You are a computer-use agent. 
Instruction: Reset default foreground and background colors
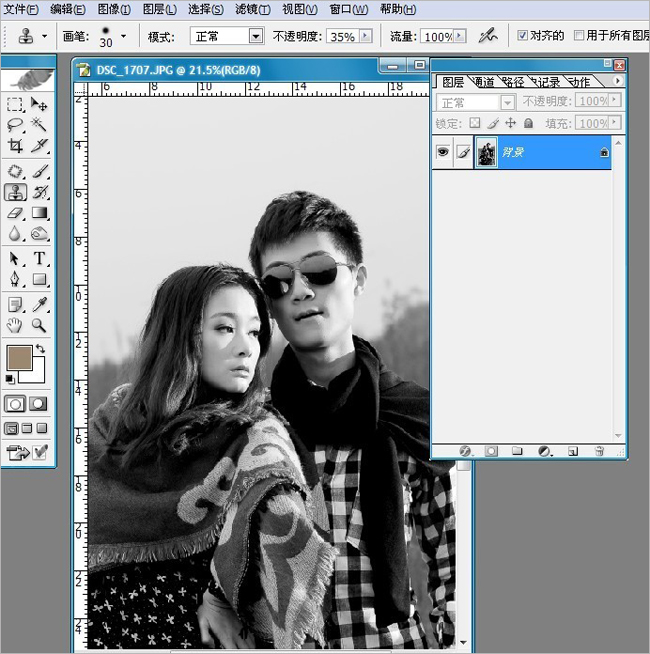(x=10, y=379)
